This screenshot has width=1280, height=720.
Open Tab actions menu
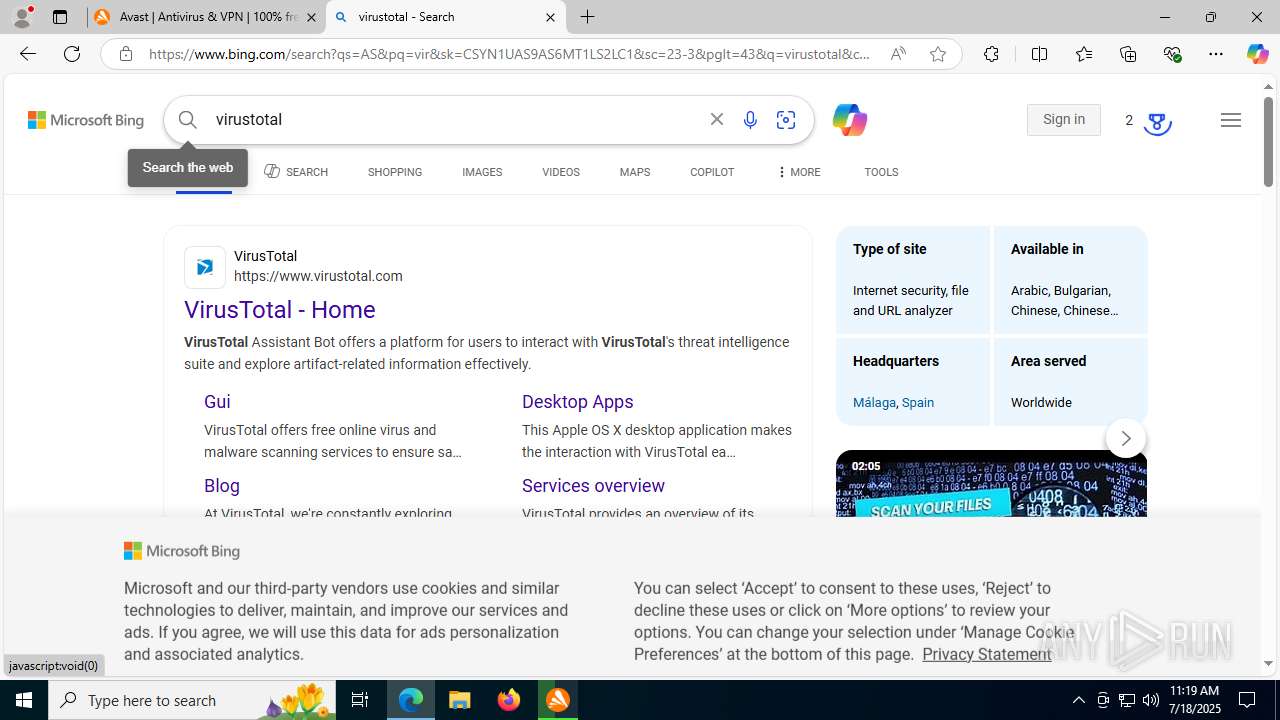[60, 17]
